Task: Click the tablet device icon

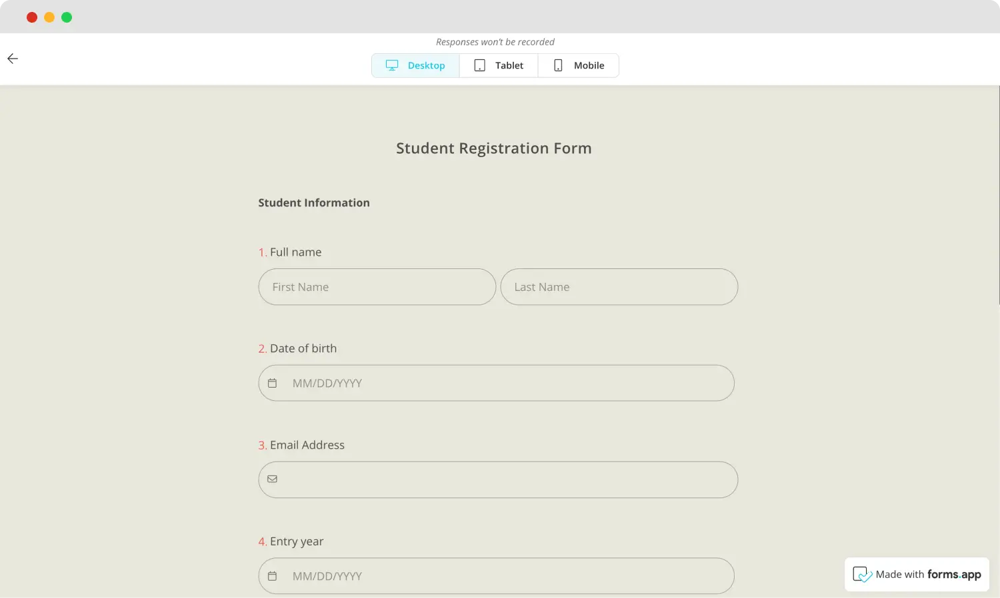Action: point(480,66)
